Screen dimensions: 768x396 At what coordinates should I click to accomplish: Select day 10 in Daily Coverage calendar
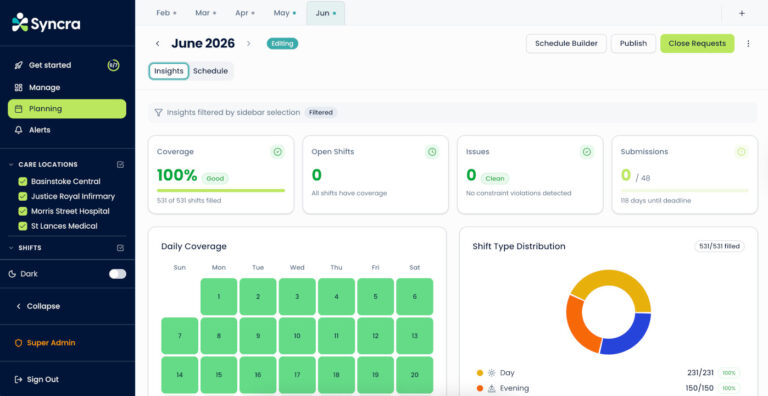[297, 336]
